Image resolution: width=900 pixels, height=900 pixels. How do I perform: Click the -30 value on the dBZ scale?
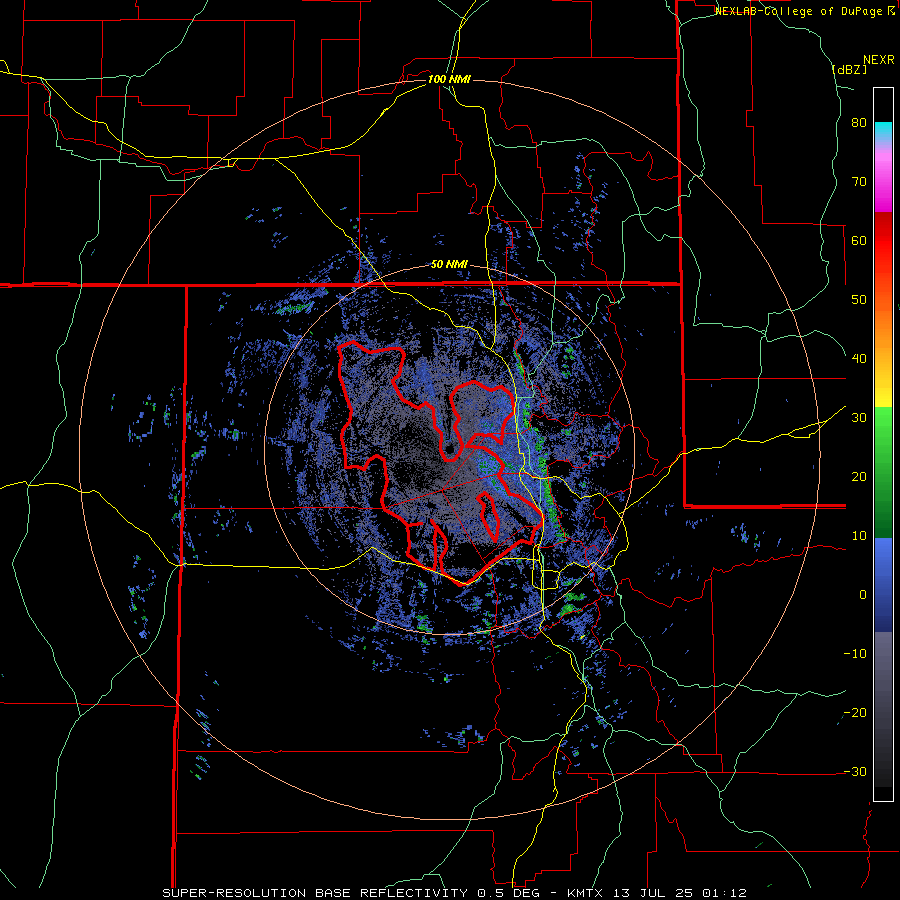855,771
